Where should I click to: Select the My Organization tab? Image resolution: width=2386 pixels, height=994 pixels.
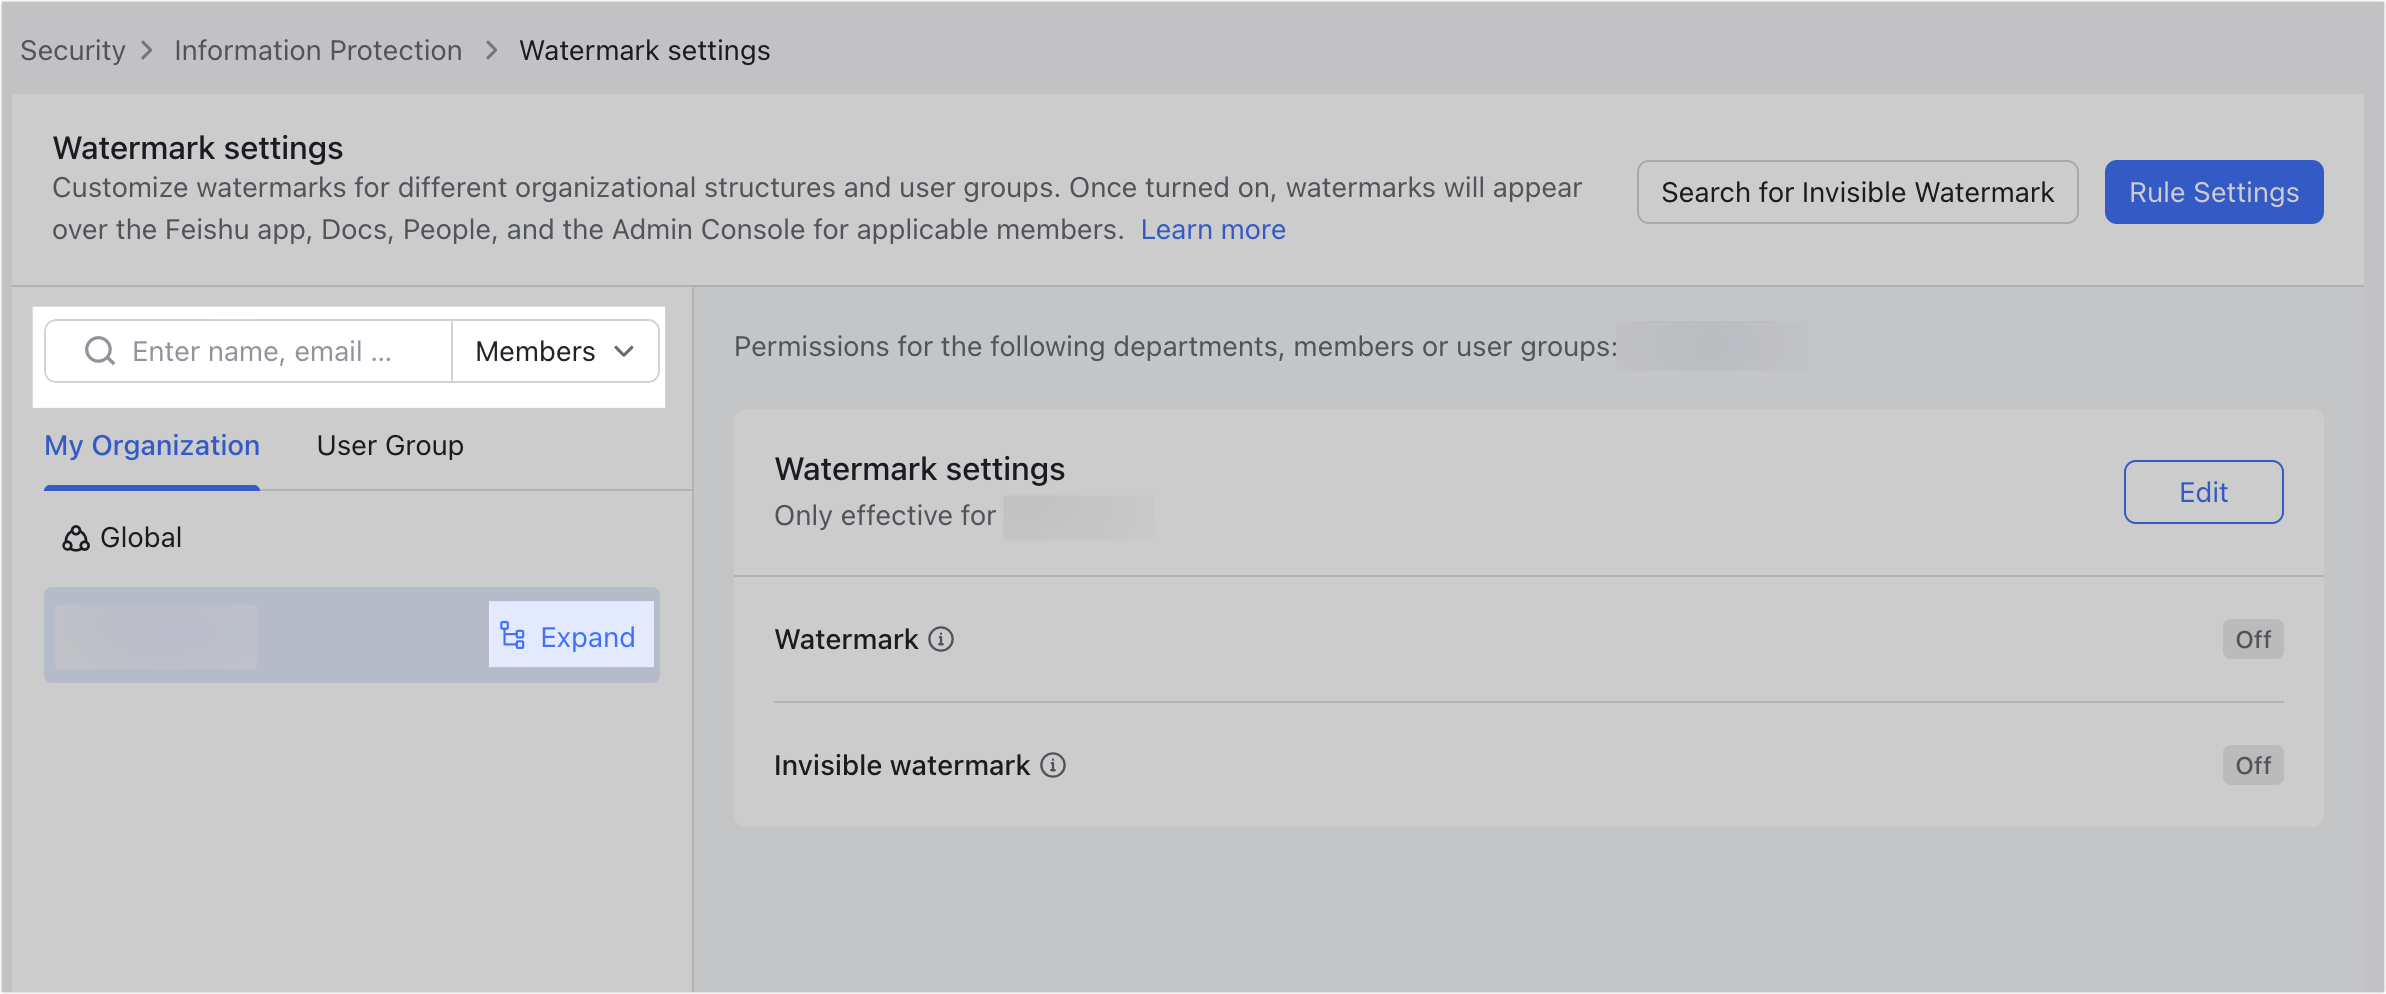pyautogui.click(x=151, y=446)
